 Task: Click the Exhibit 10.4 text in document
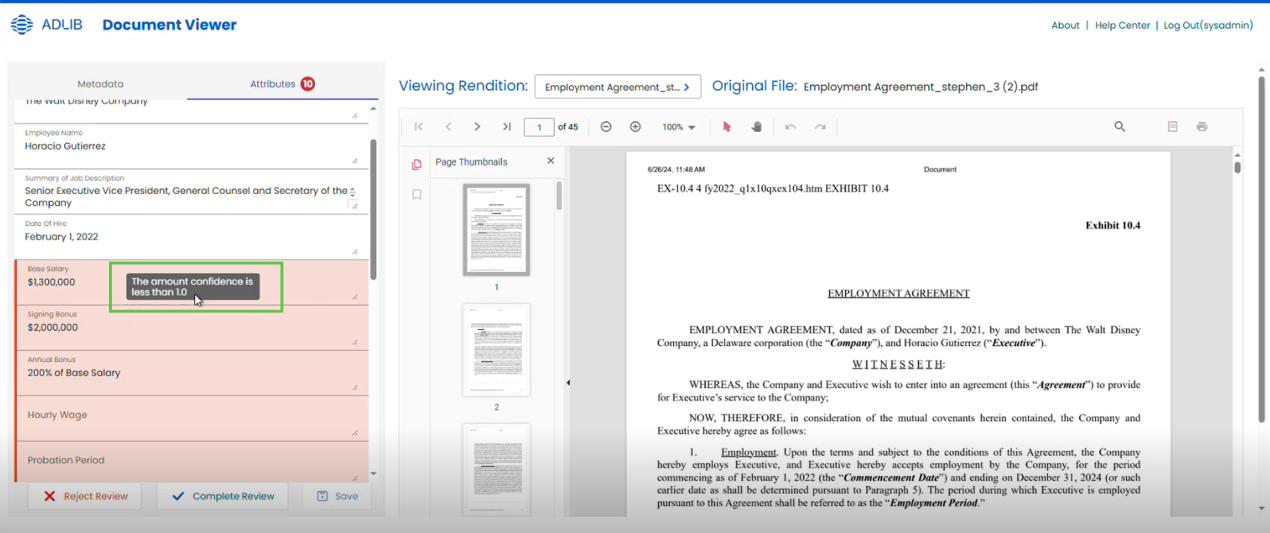point(1112,225)
